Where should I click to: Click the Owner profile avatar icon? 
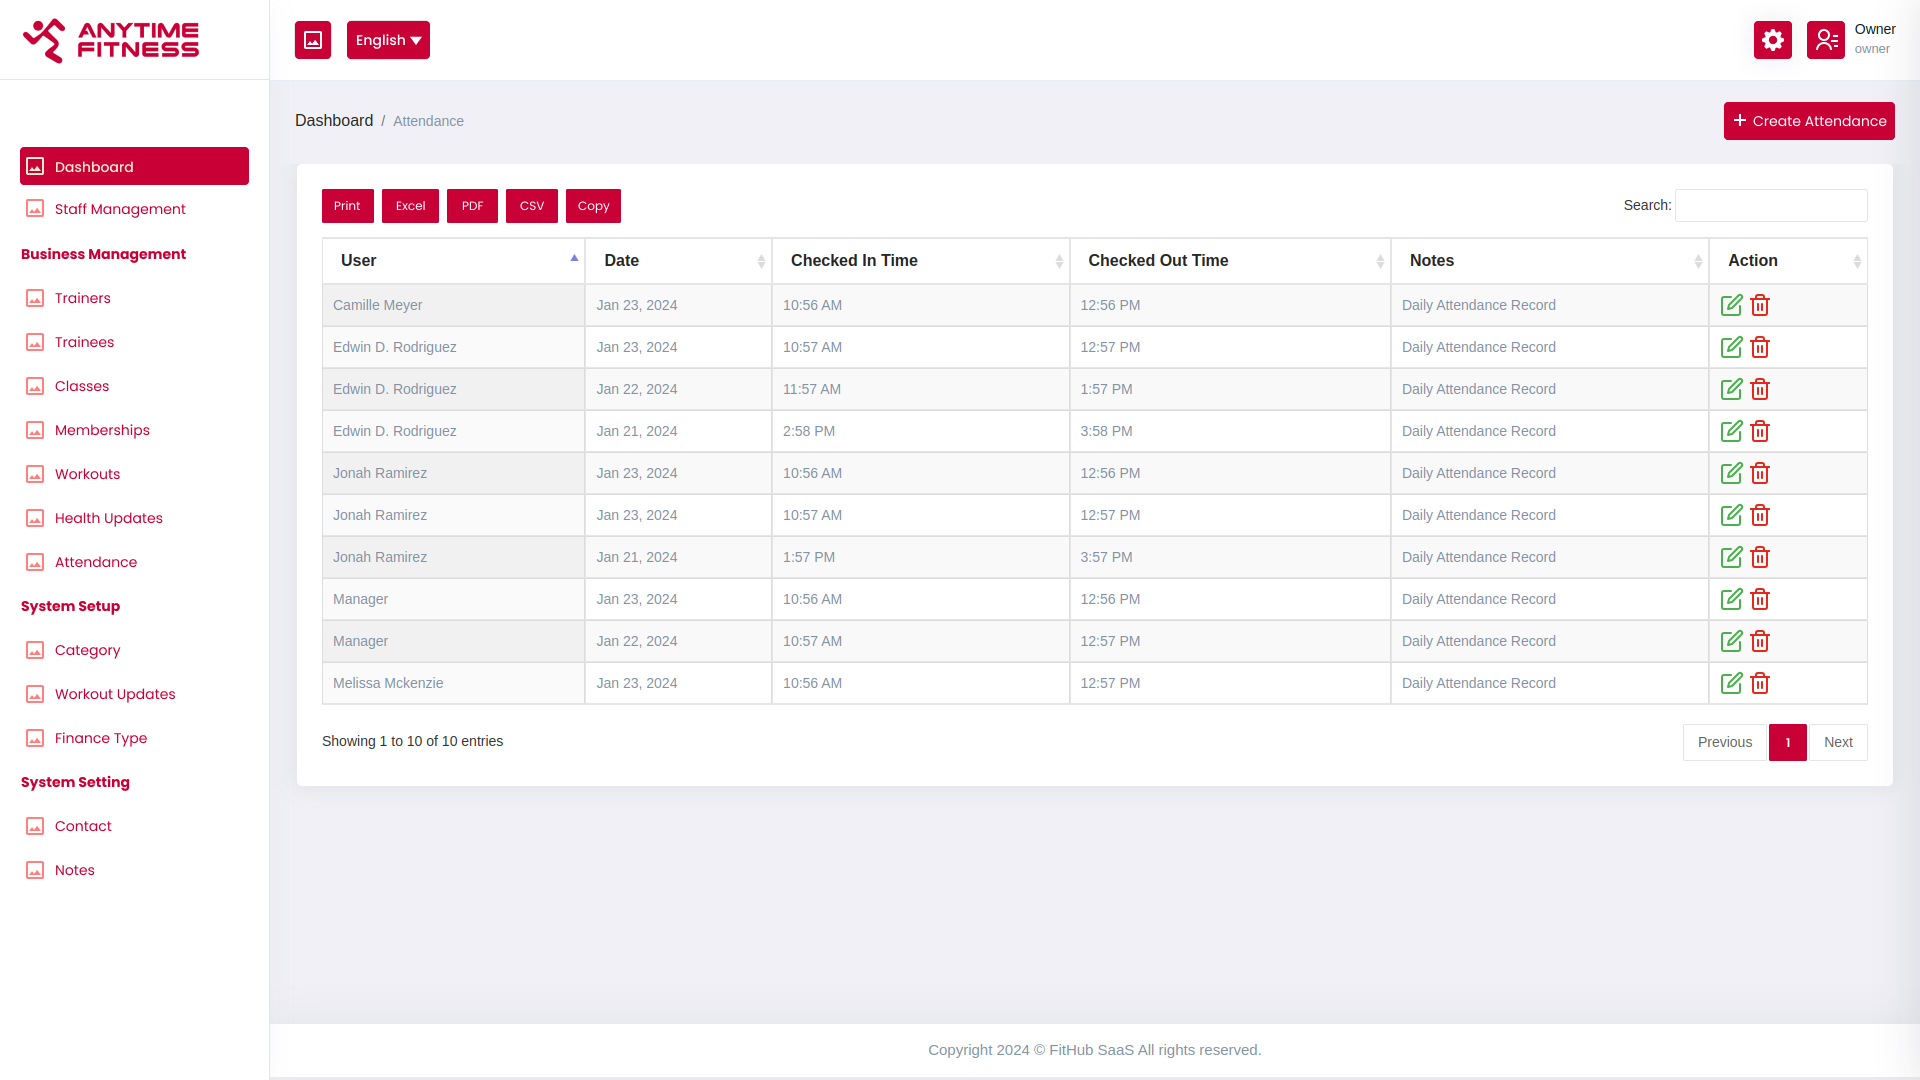(x=1825, y=40)
